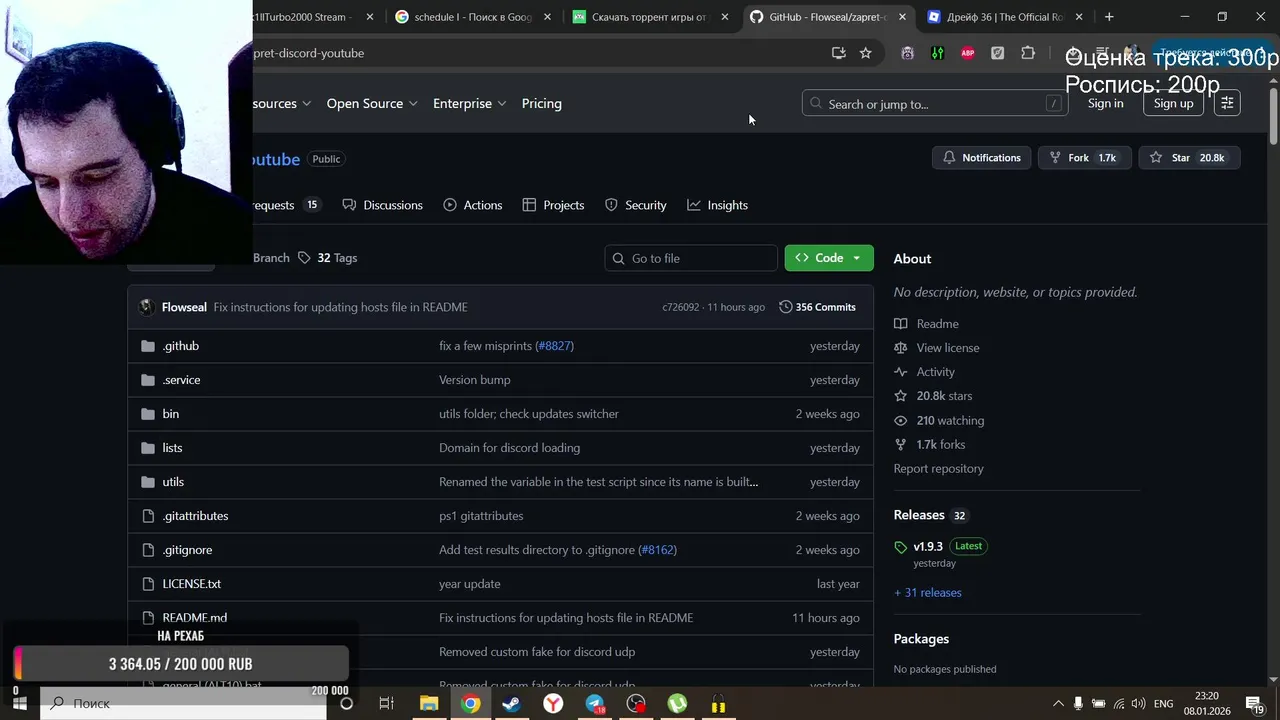The width and height of the screenshot is (1280, 720).
Task: Open Activity link in About sidebar
Action: coord(935,372)
